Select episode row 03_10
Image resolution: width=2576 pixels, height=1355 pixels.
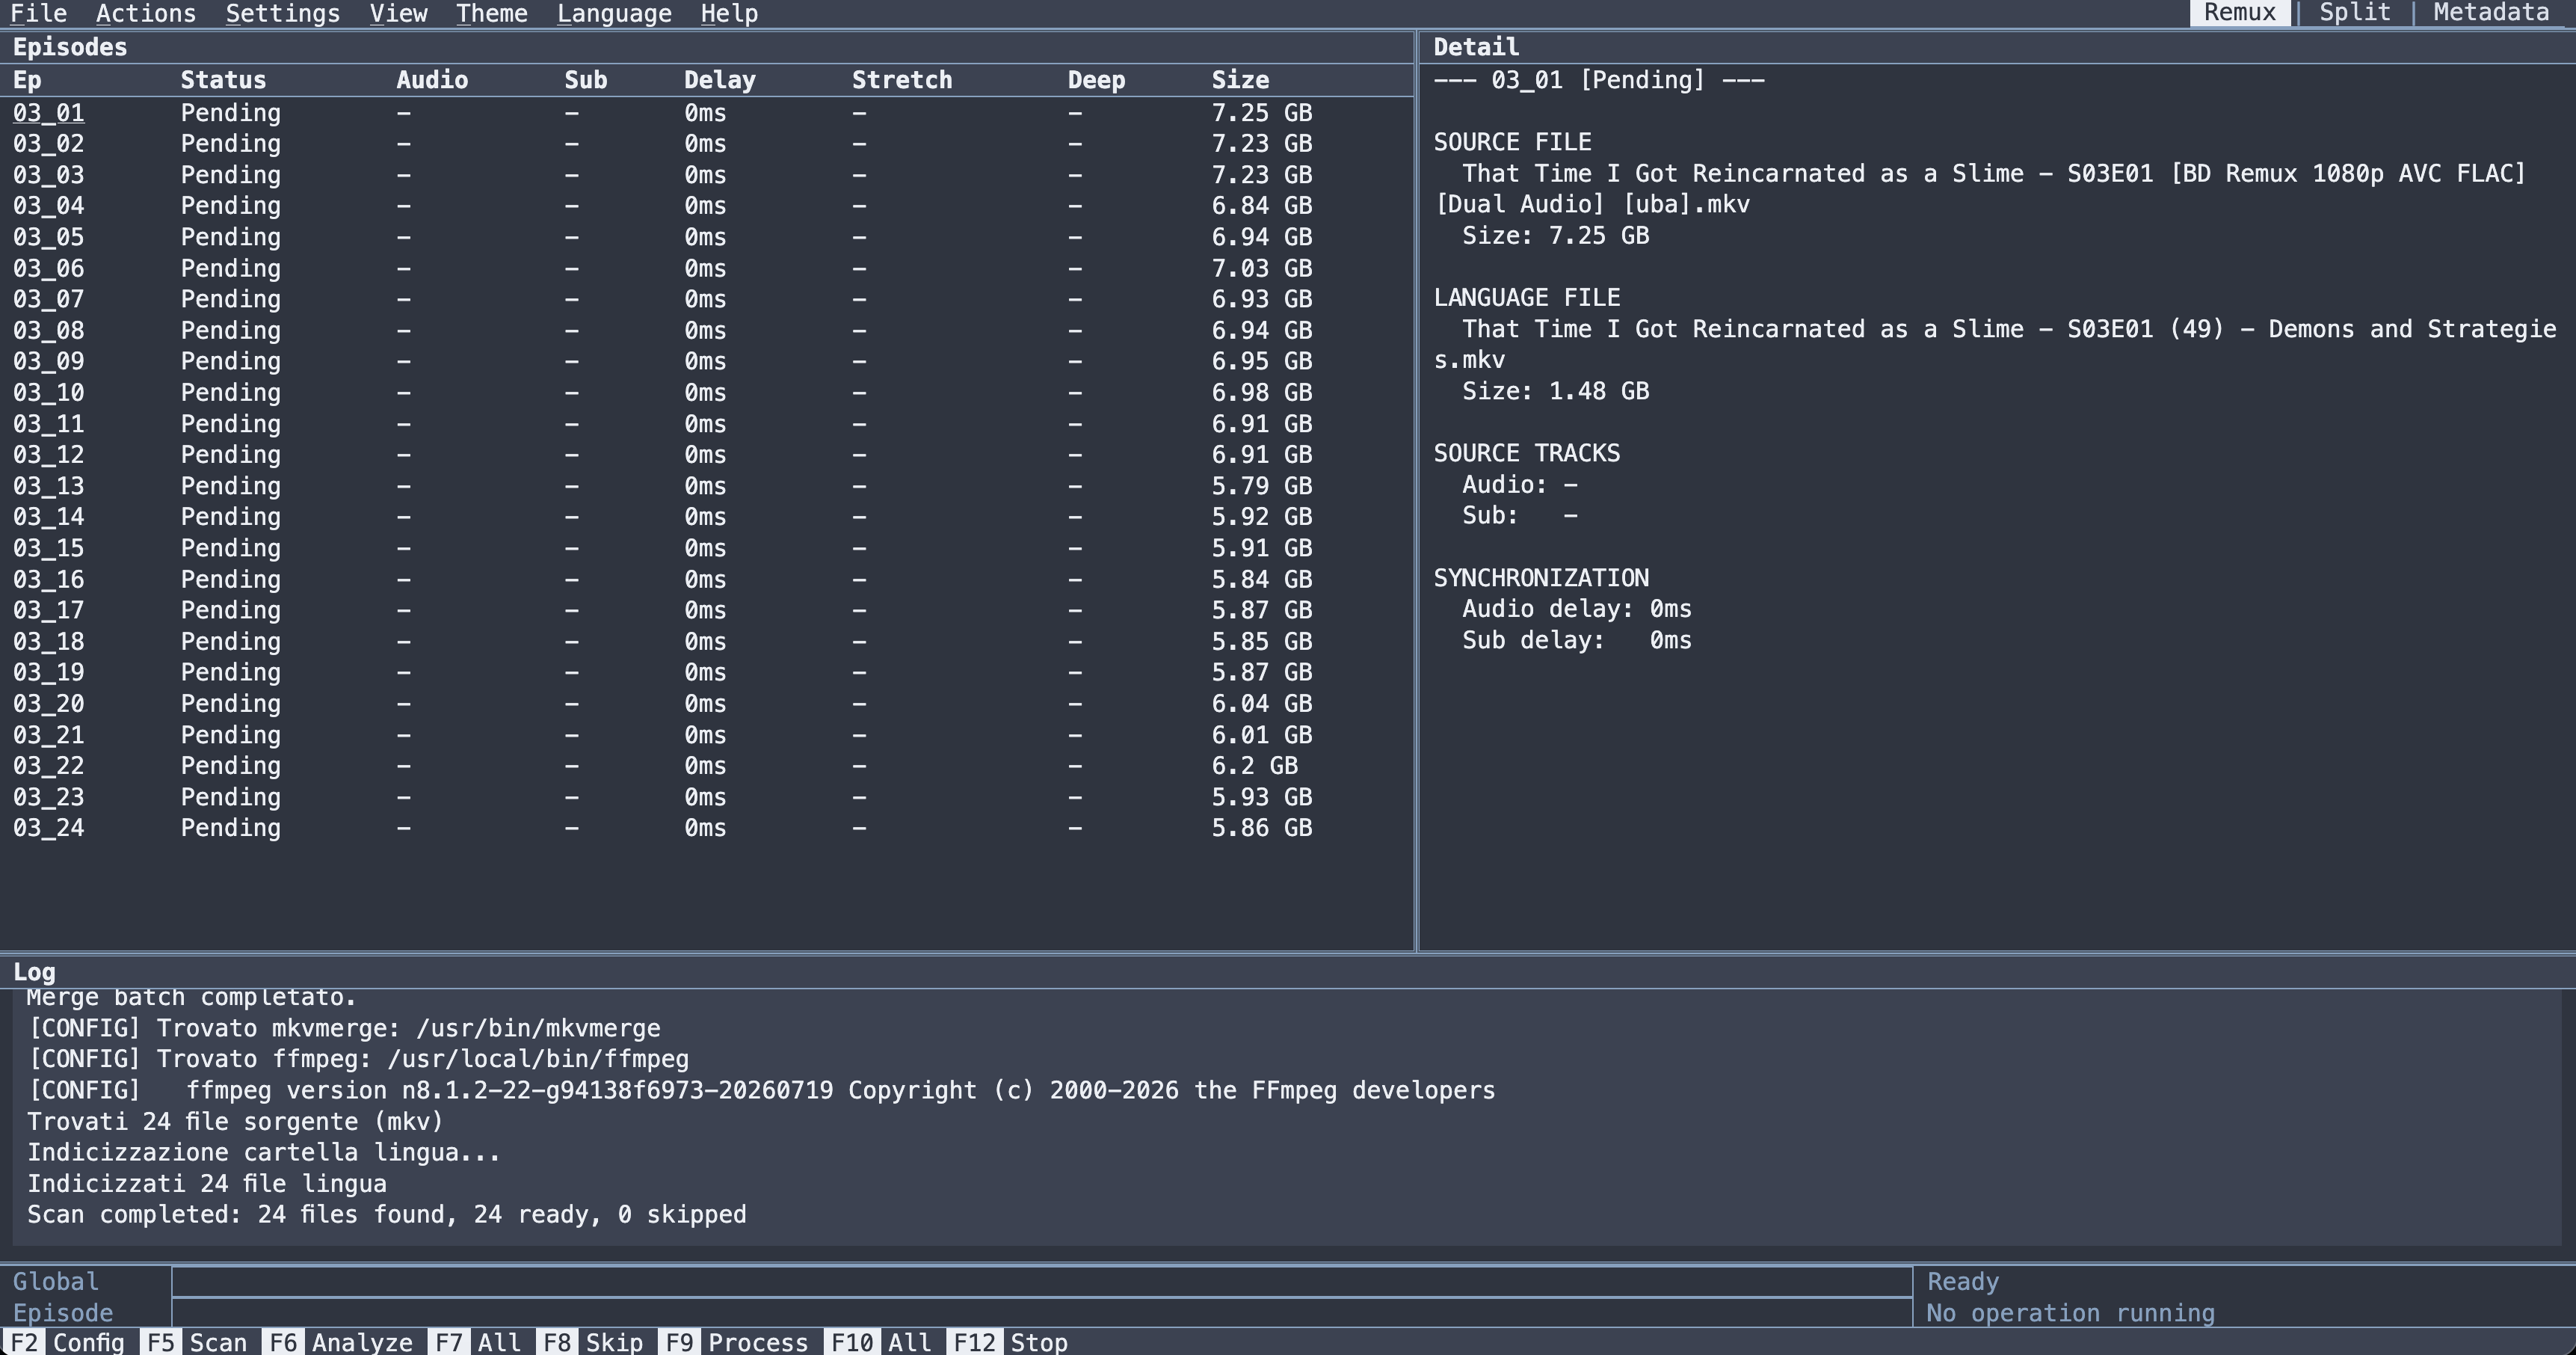pyautogui.click(x=706, y=392)
